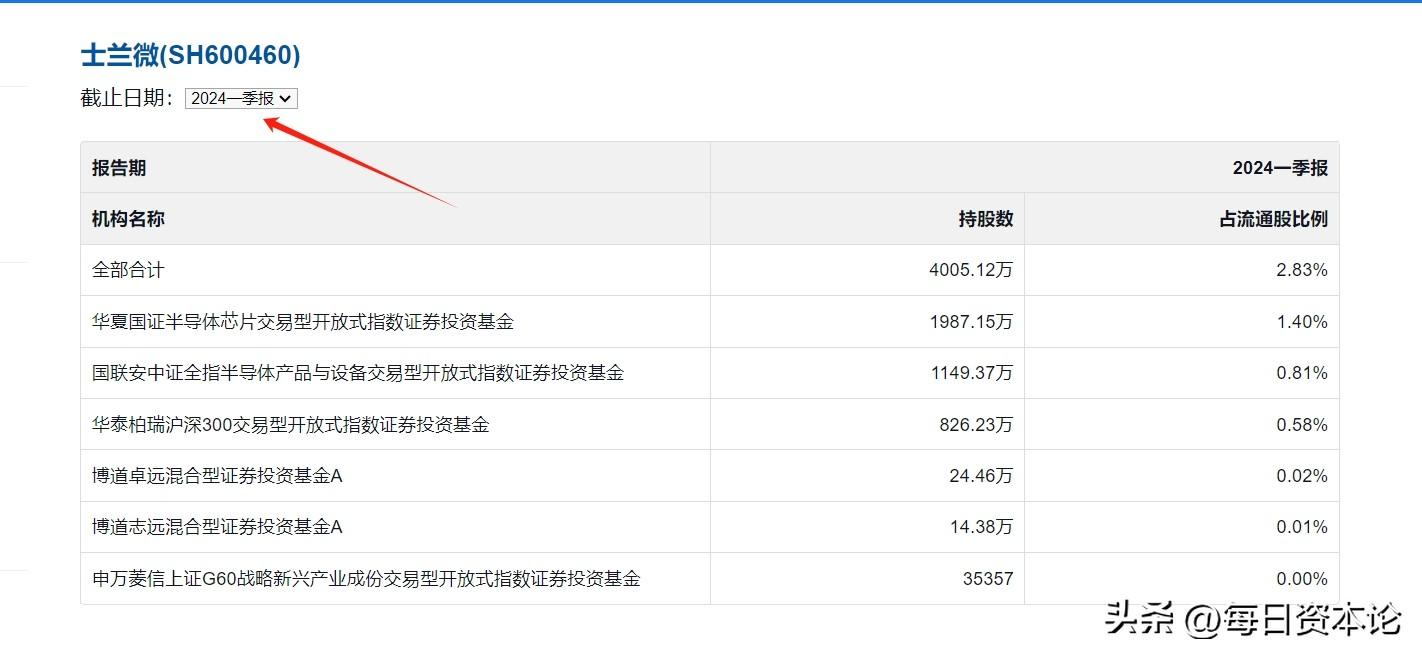The width and height of the screenshot is (1422, 656).
Task: Select 博道卓远混合型证券投资基金A fund name
Action: click(217, 476)
